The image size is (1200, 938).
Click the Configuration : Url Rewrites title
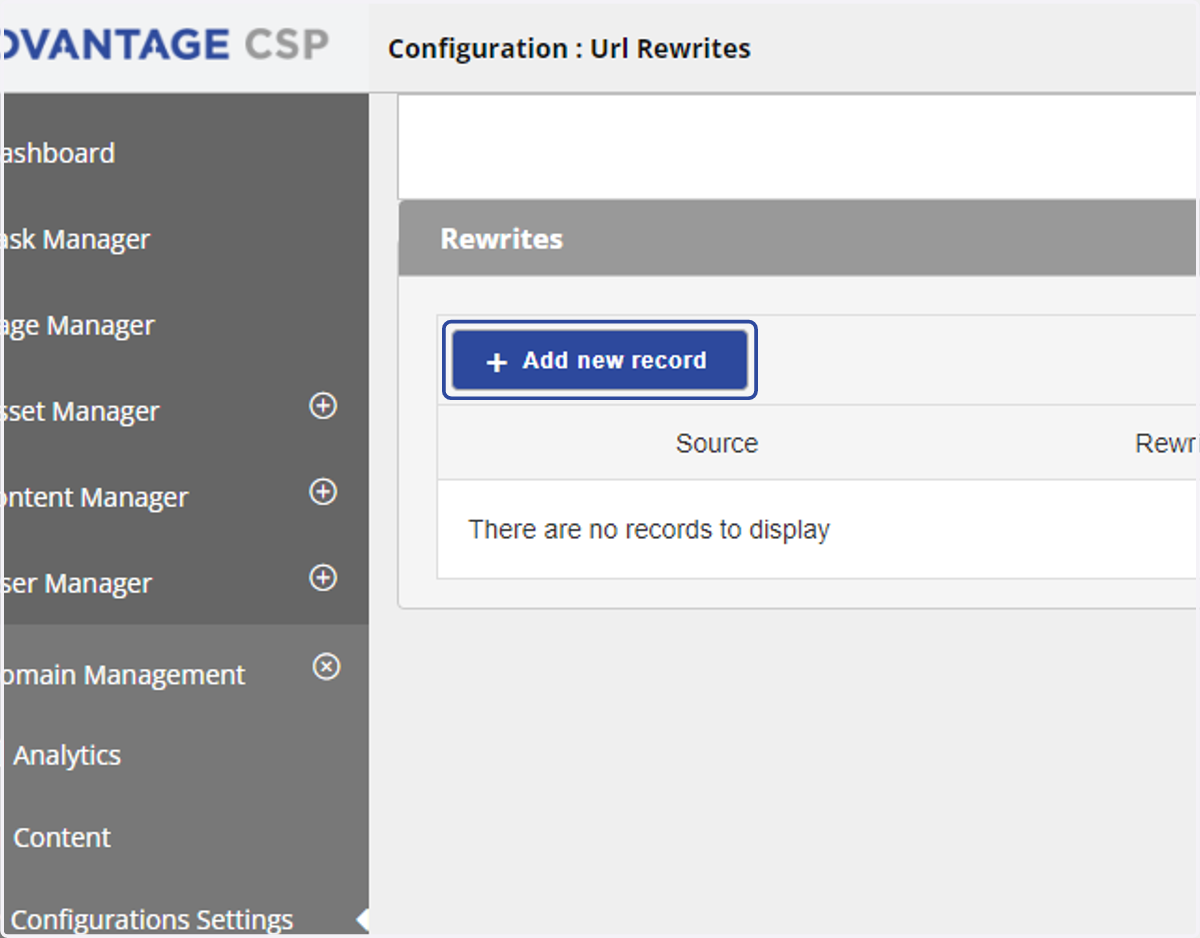click(569, 48)
